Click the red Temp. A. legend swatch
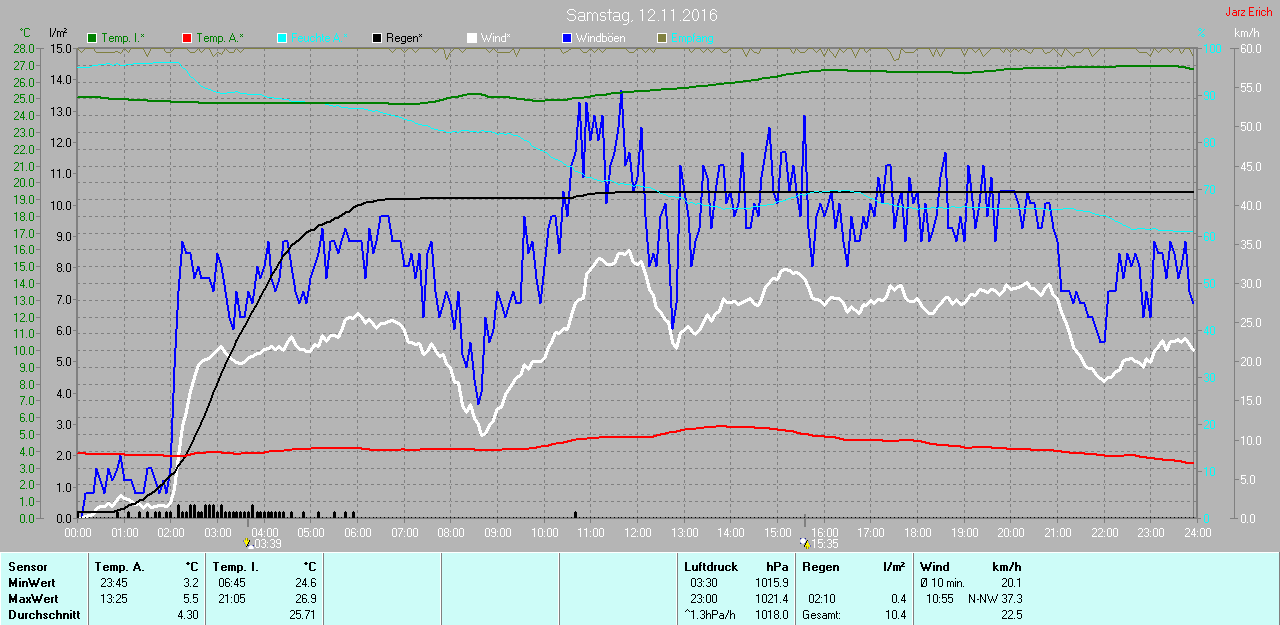Viewport: 1280px width, 625px height. [x=187, y=38]
